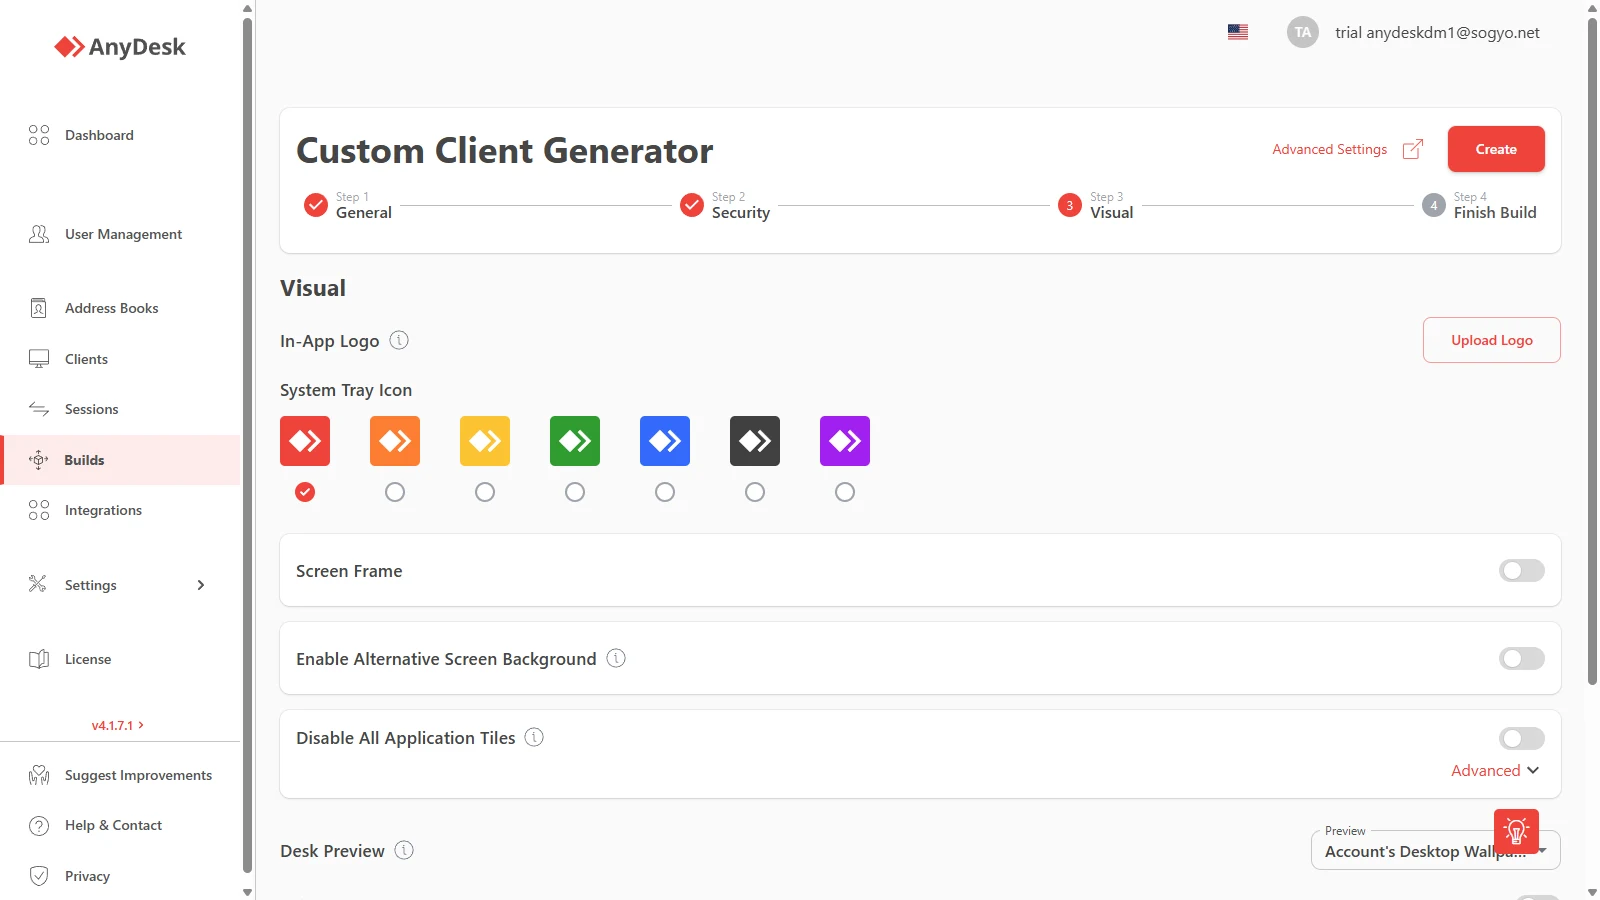
Task: Click the License book icon
Action: [39, 659]
